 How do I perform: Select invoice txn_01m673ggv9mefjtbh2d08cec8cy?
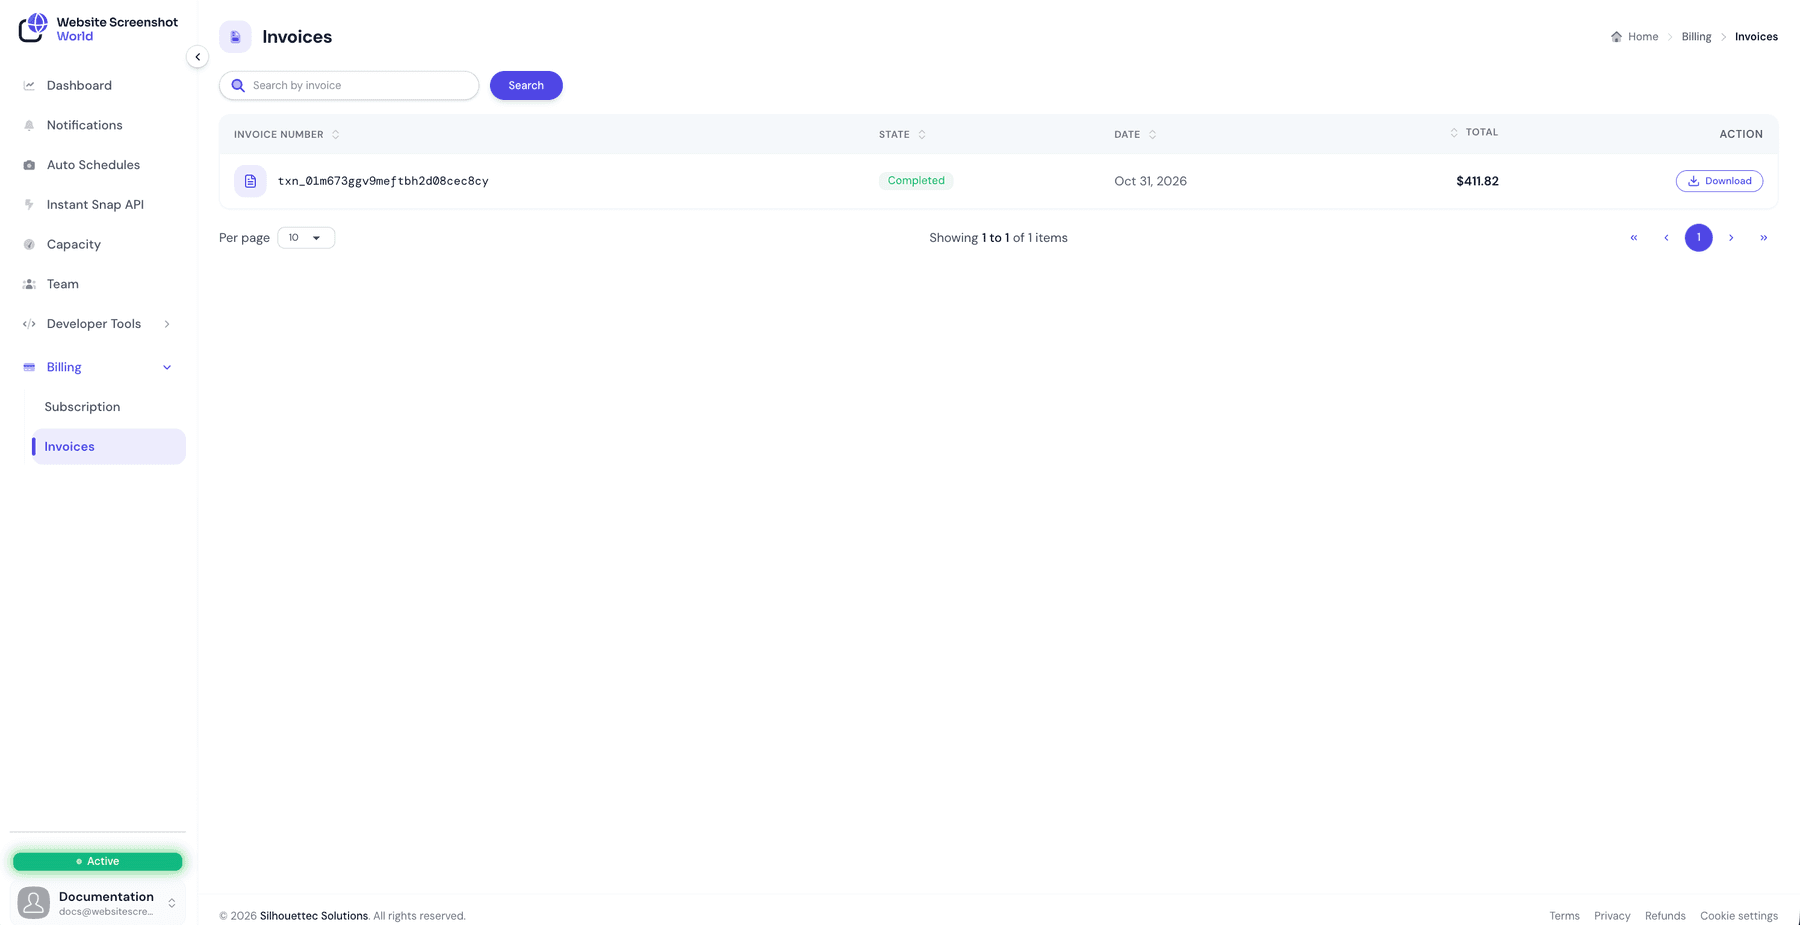point(383,181)
